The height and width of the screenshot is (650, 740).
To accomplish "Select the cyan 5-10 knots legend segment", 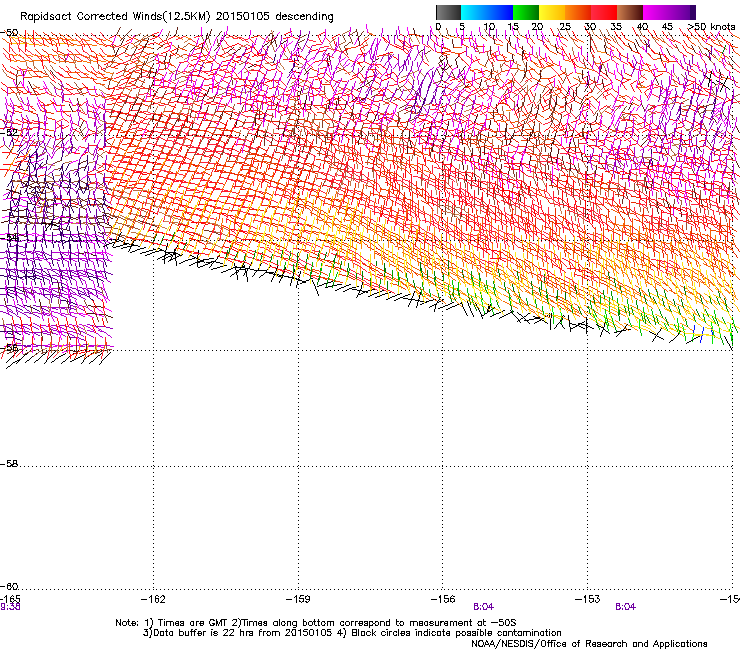I will (474, 12).
